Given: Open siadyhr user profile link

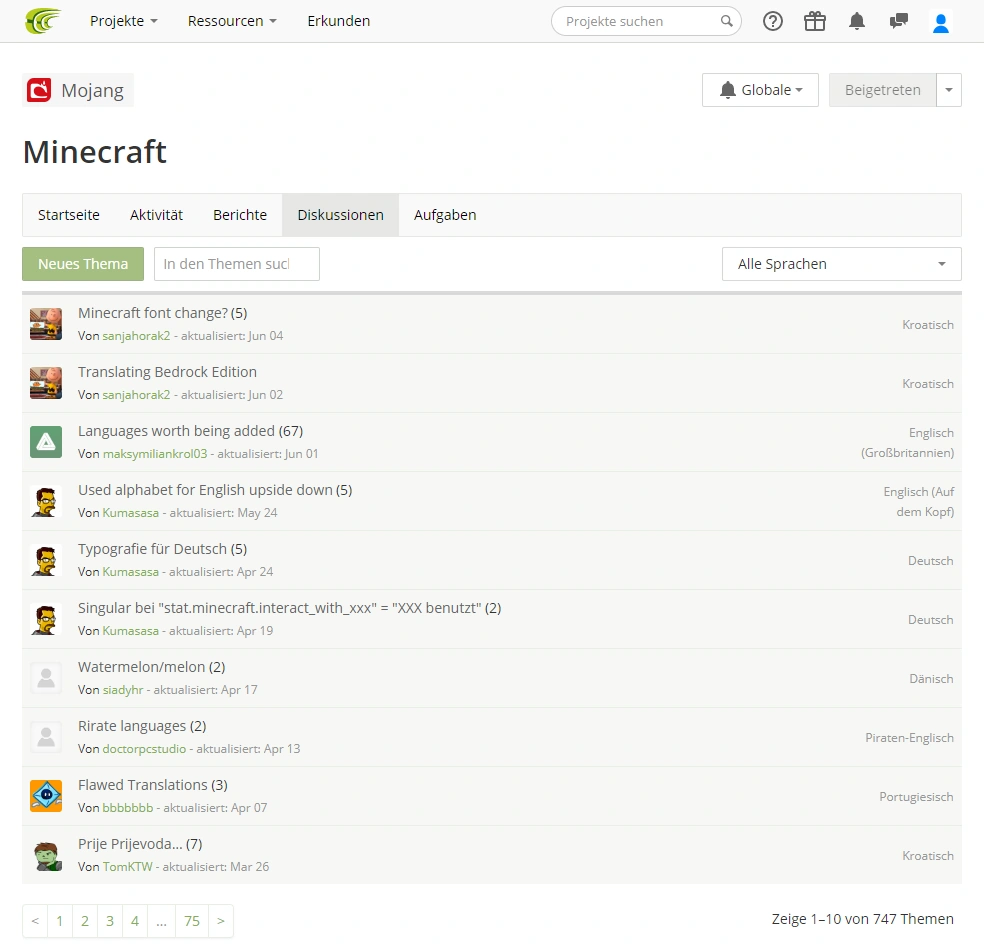Looking at the screenshot, I should pyautogui.click(x=123, y=690).
